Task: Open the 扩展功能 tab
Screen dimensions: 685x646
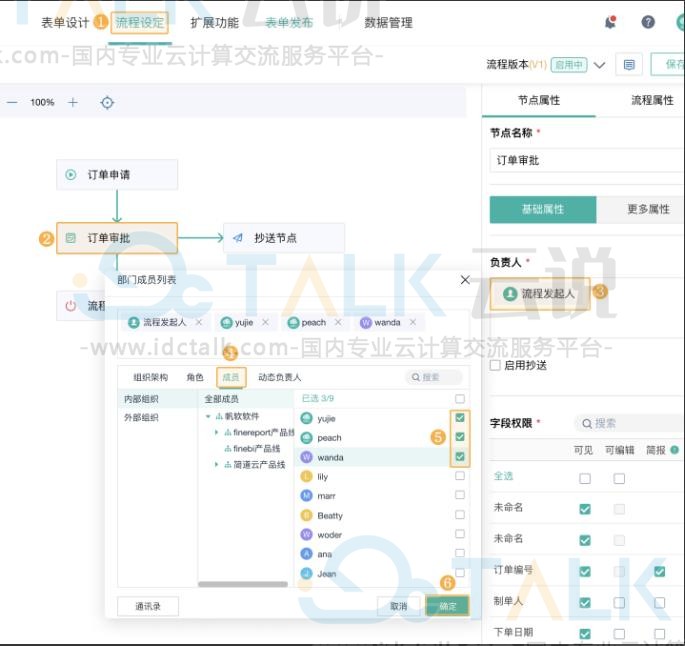Action: tap(214, 23)
